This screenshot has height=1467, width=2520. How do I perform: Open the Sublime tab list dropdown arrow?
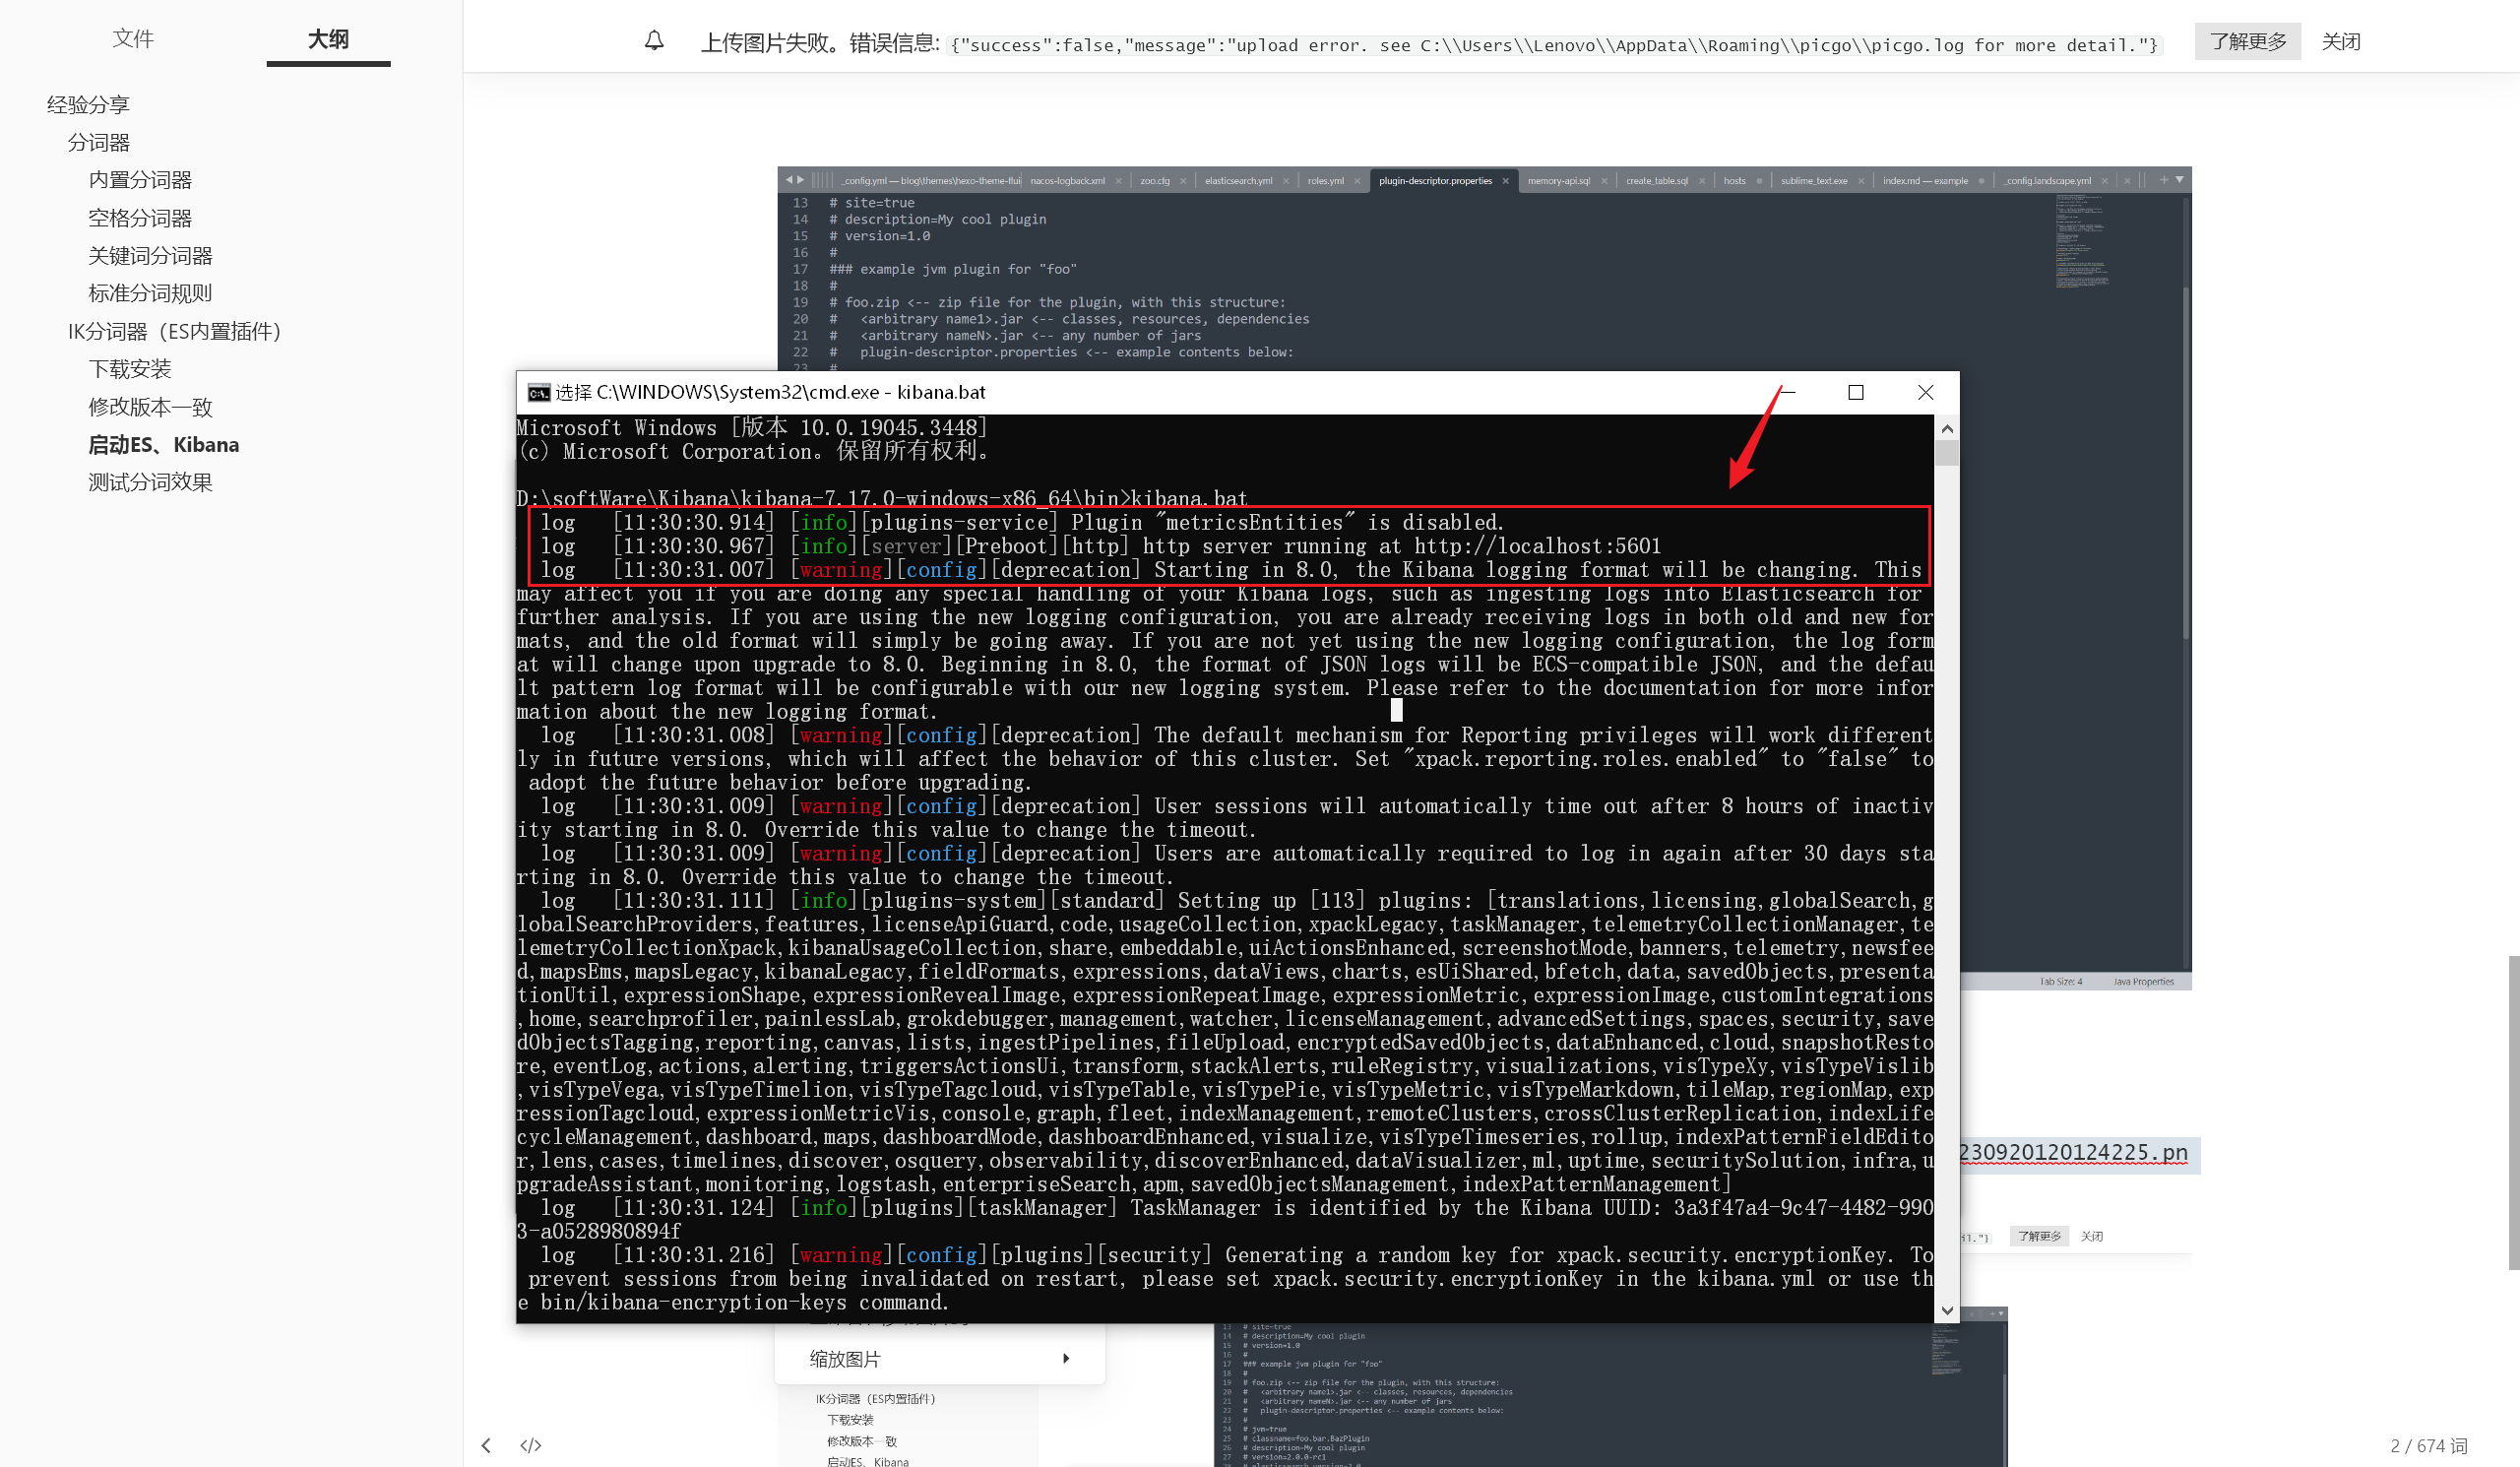pyautogui.click(x=2180, y=180)
